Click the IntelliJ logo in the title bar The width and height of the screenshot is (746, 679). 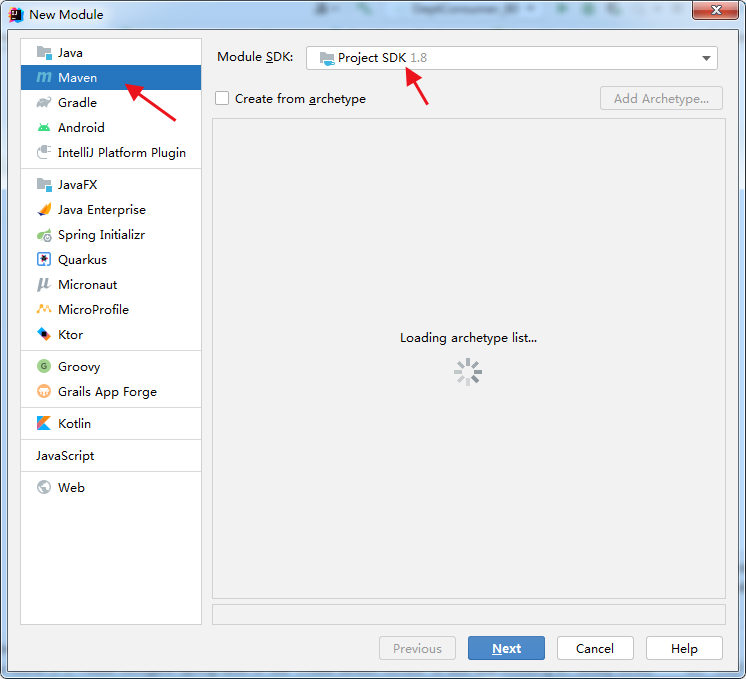pos(16,14)
